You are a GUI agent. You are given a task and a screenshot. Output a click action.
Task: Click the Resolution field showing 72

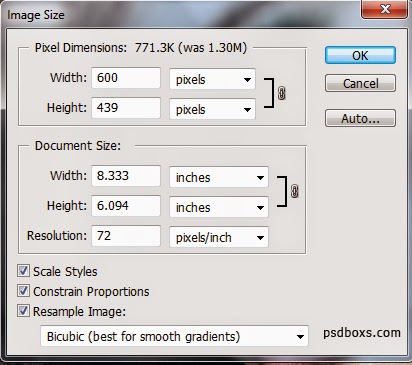point(126,236)
